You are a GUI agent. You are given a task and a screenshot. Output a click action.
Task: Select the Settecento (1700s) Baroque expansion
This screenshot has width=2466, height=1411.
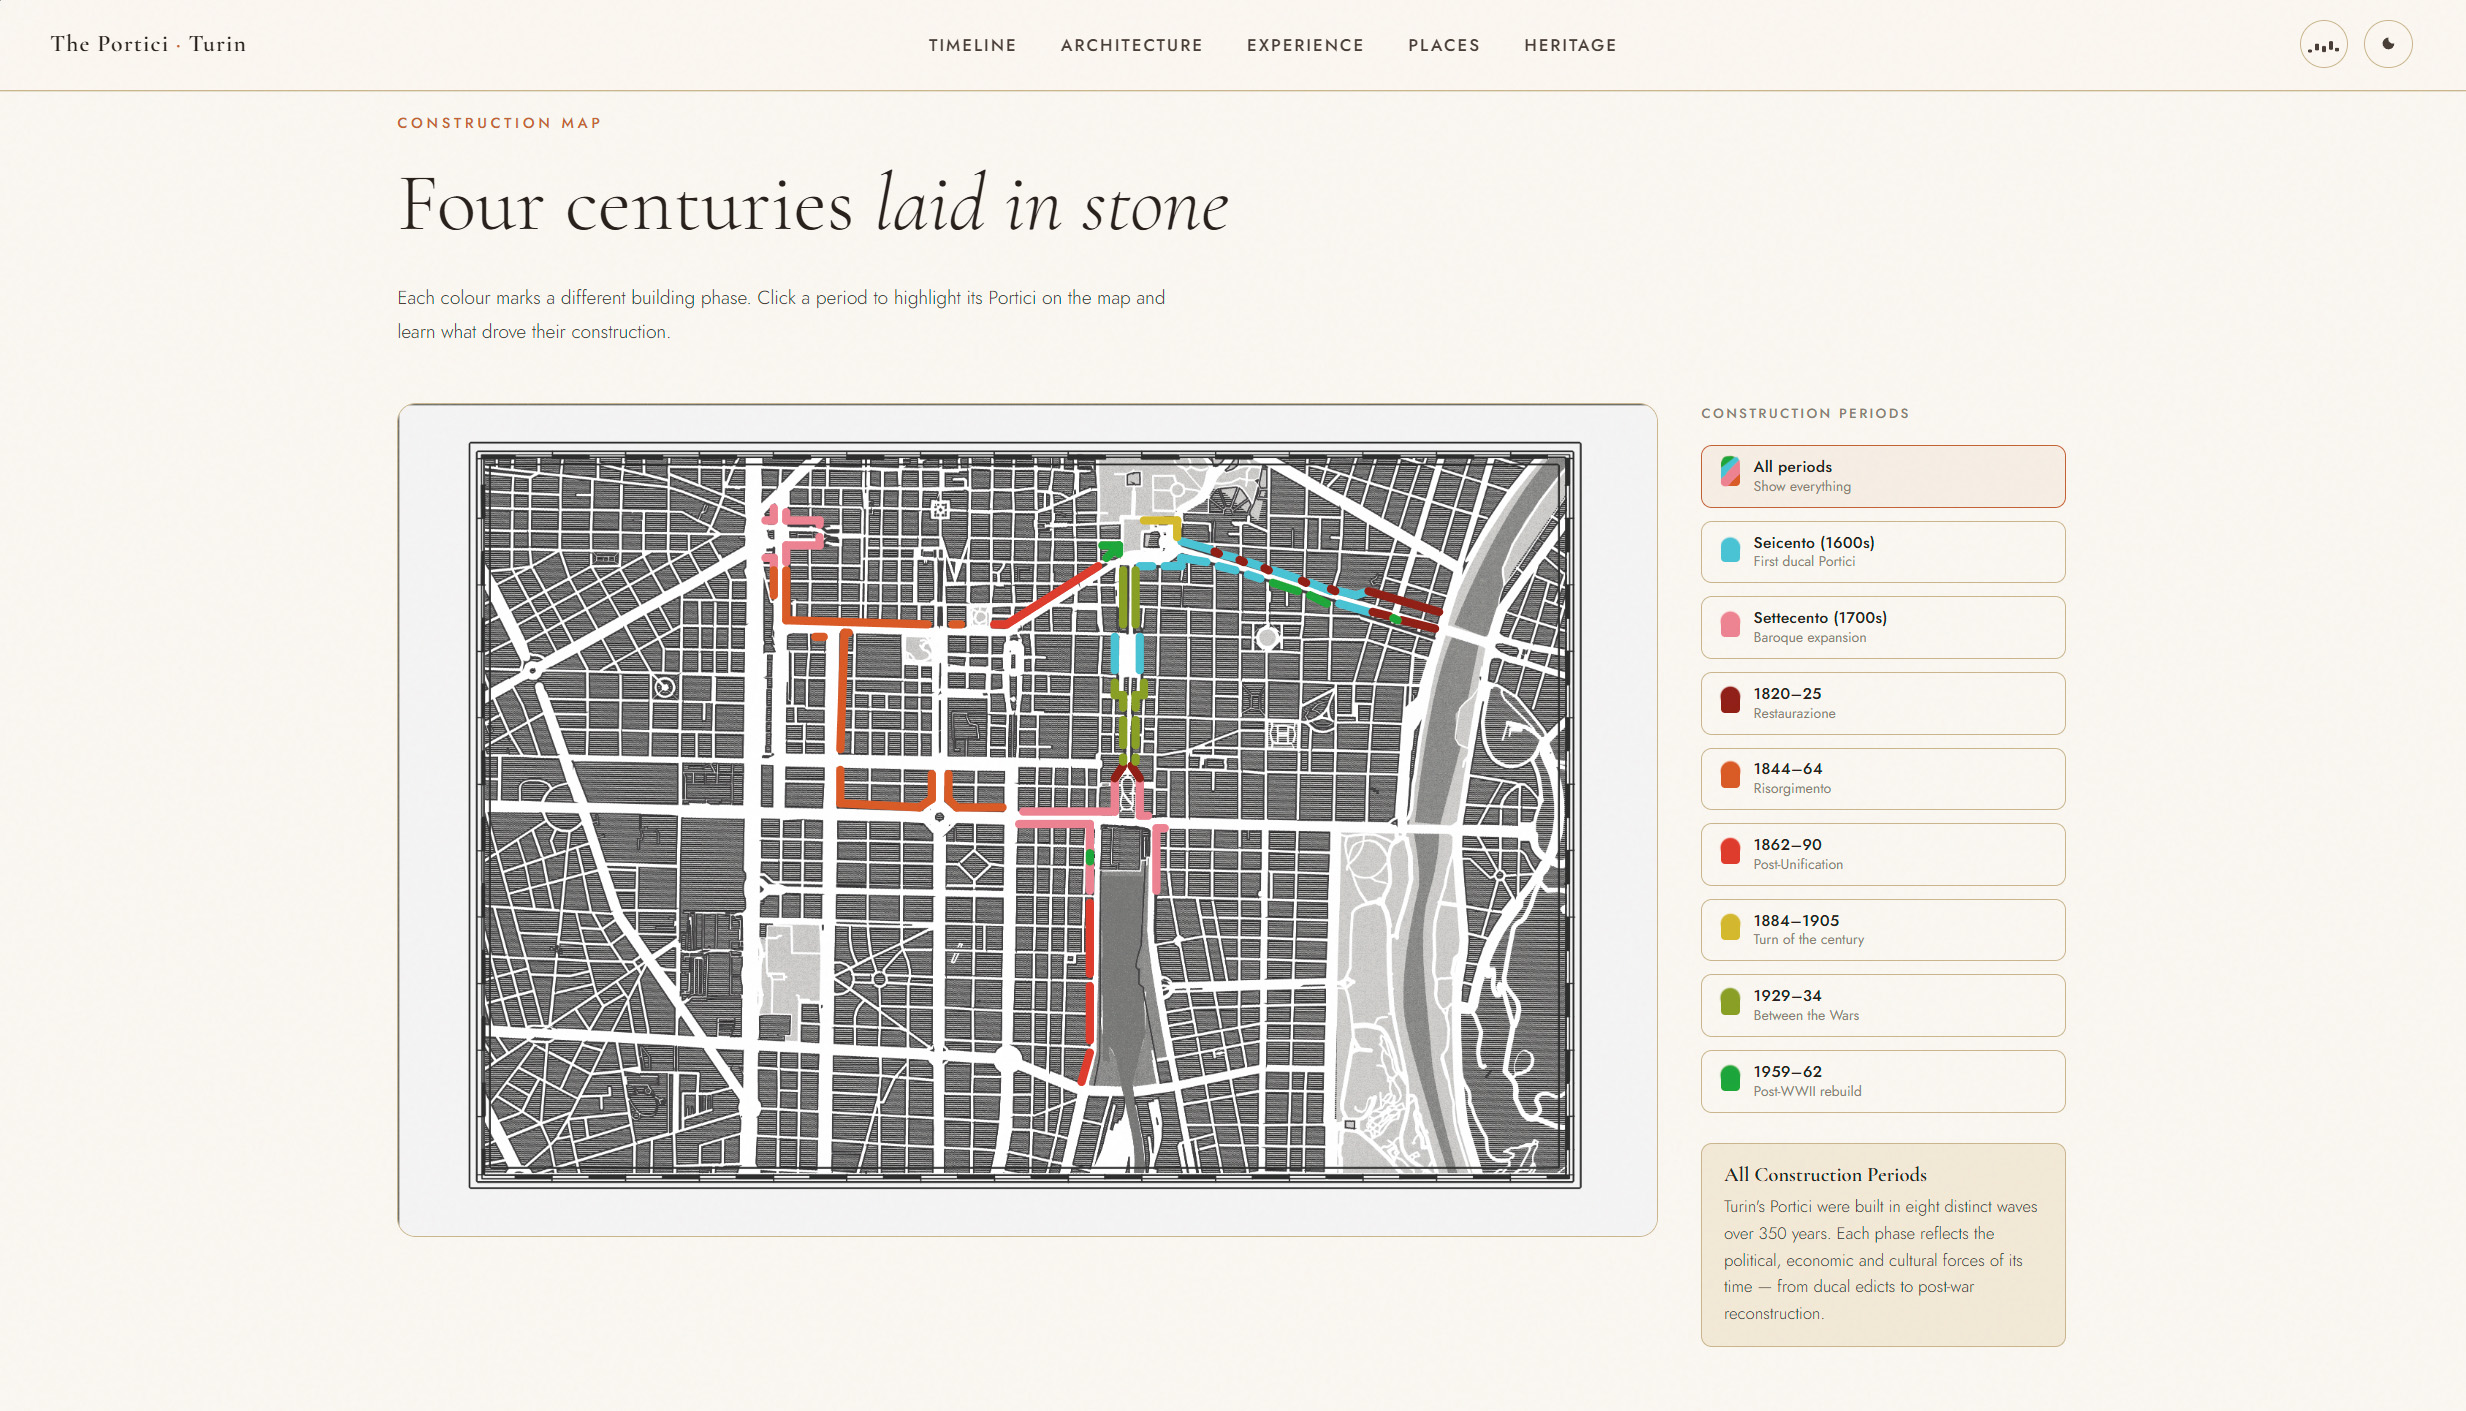1883,627
